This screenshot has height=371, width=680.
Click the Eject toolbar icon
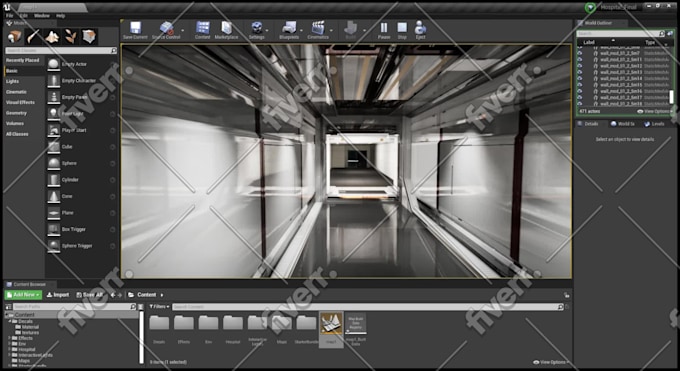[x=420, y=28]
